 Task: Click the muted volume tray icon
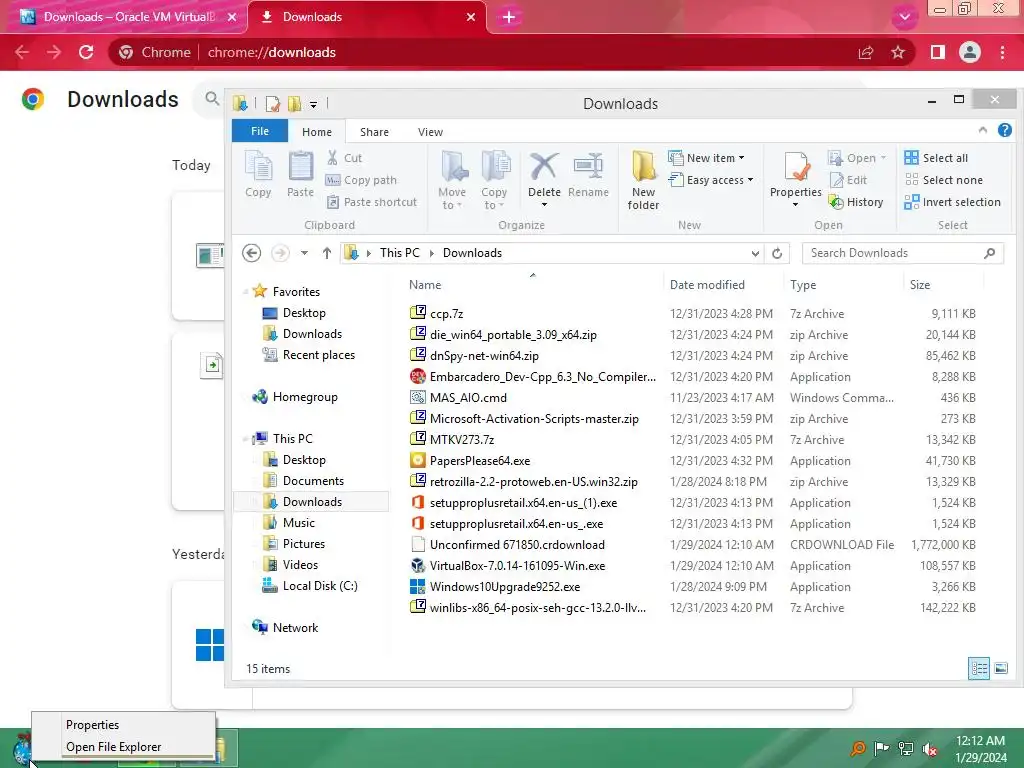click(x=930, y=748)
